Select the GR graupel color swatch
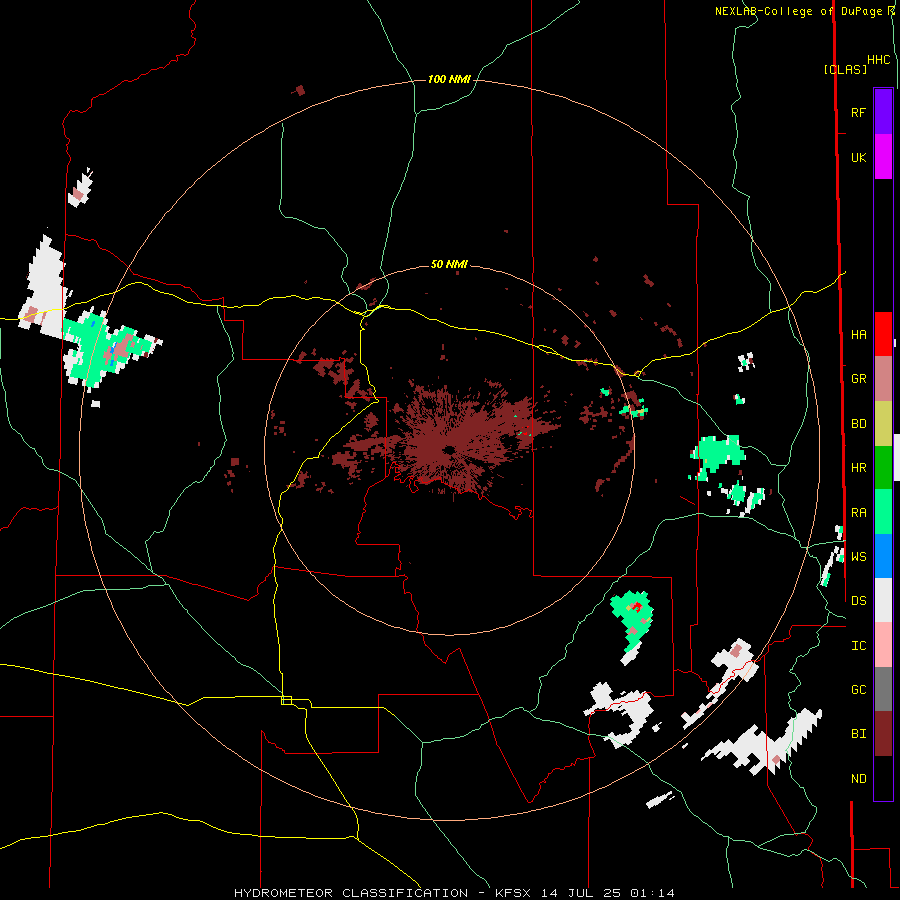This screenshot has width=900, height=900. click(x=883, y=379)
